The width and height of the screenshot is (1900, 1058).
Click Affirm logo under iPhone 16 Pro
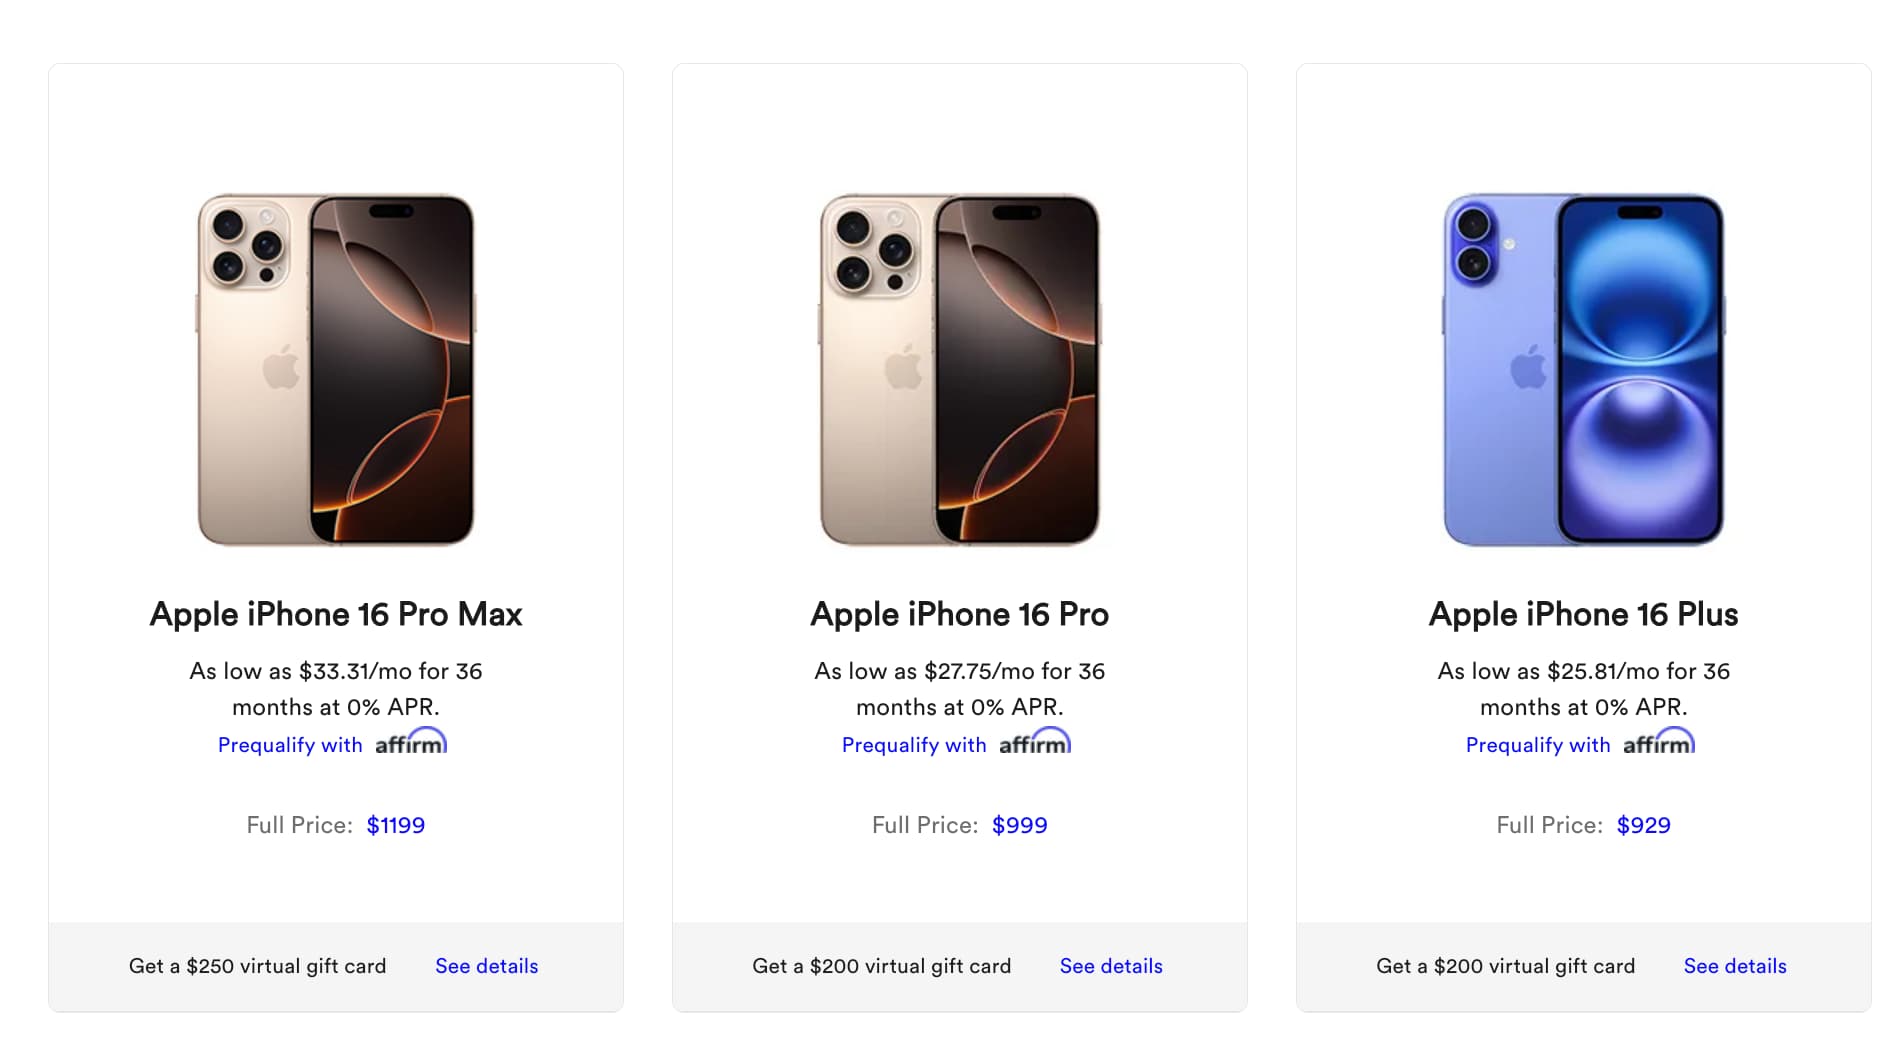[1035, 743]
